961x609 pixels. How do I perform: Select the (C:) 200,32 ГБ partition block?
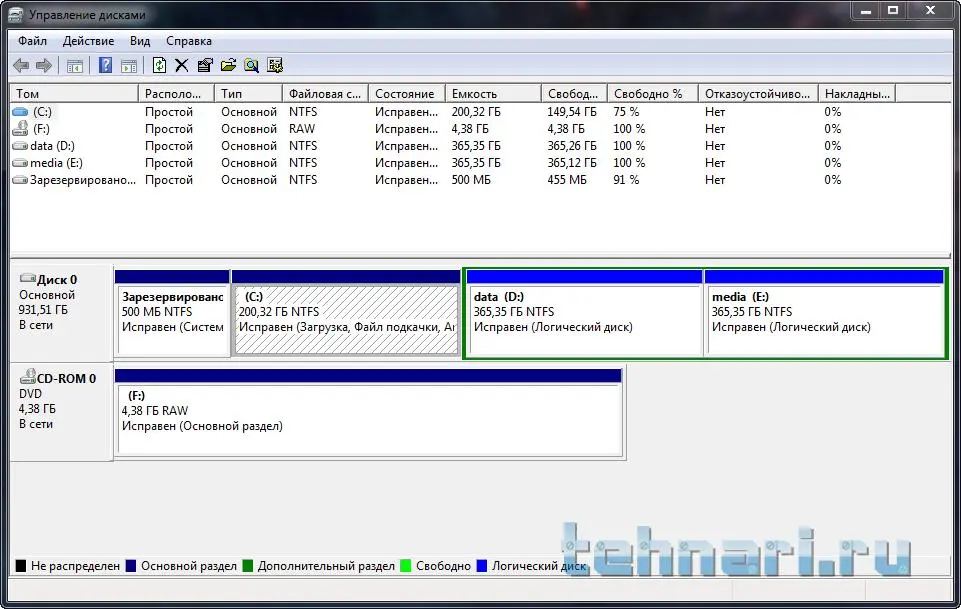click(346, 312)
